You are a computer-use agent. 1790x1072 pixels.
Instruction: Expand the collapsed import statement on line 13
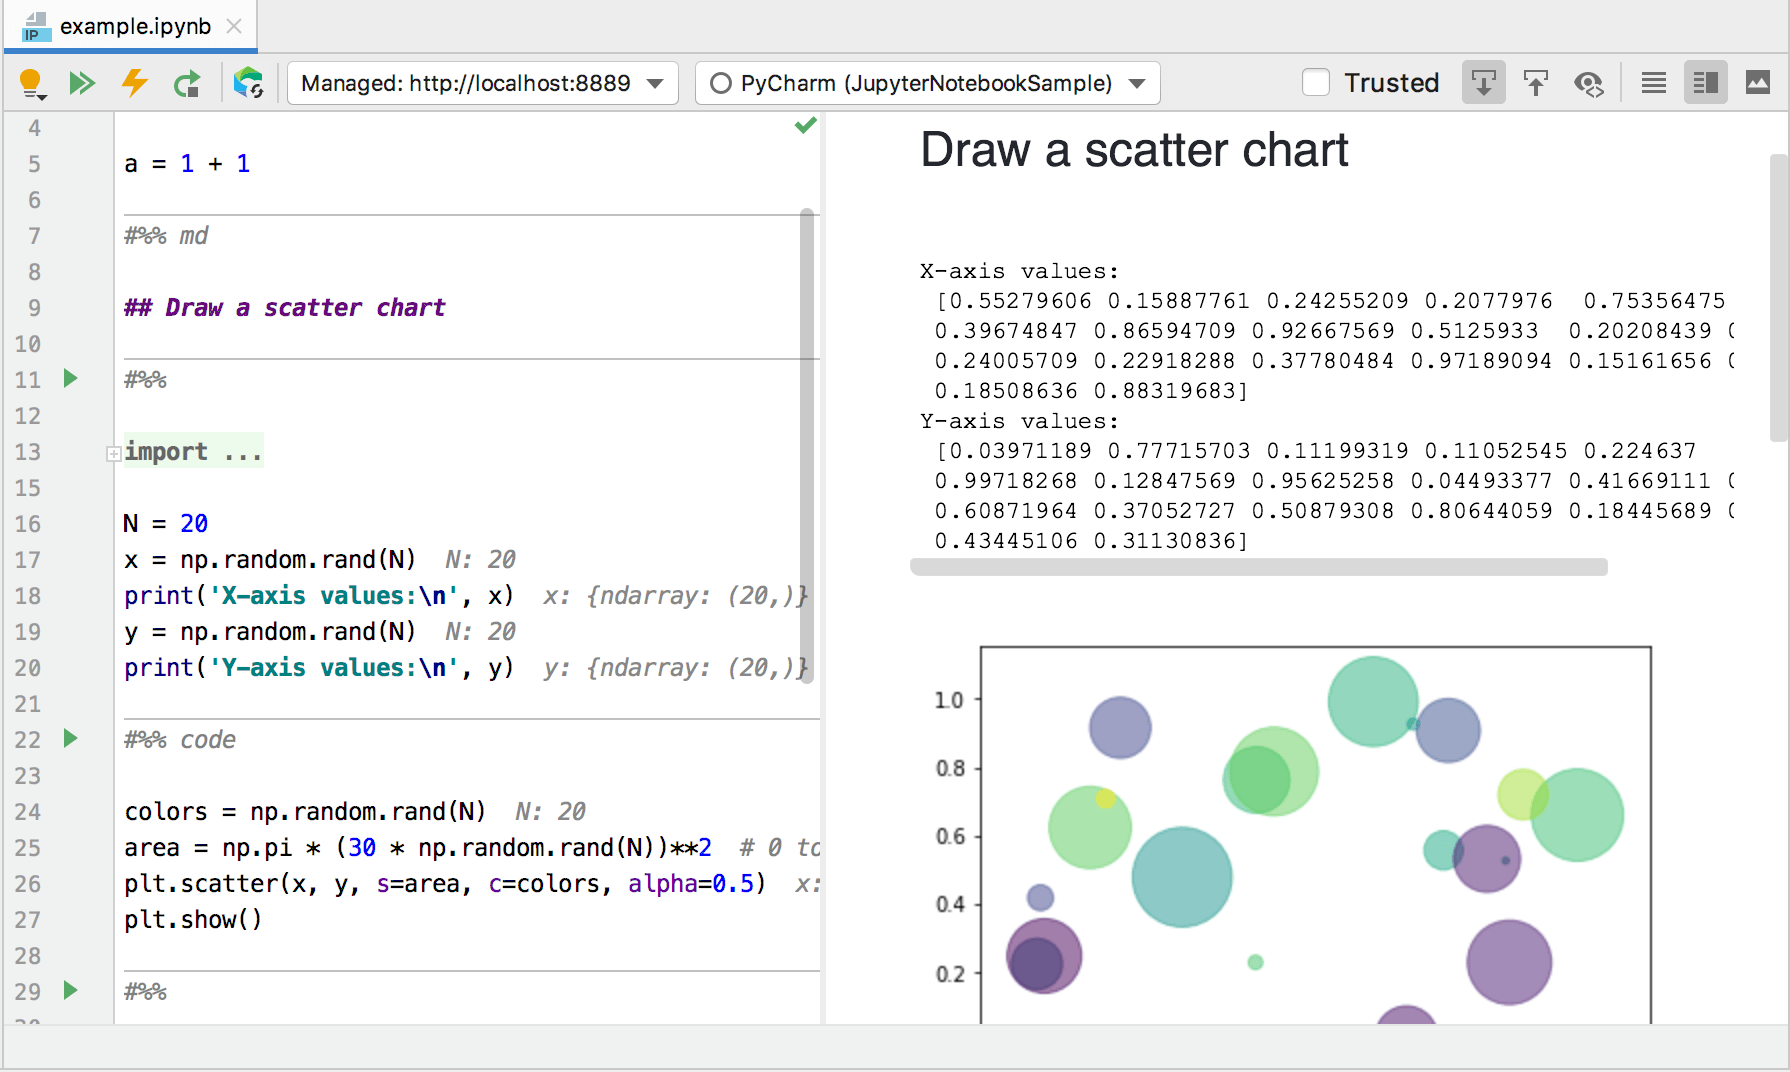click(113, 453)
